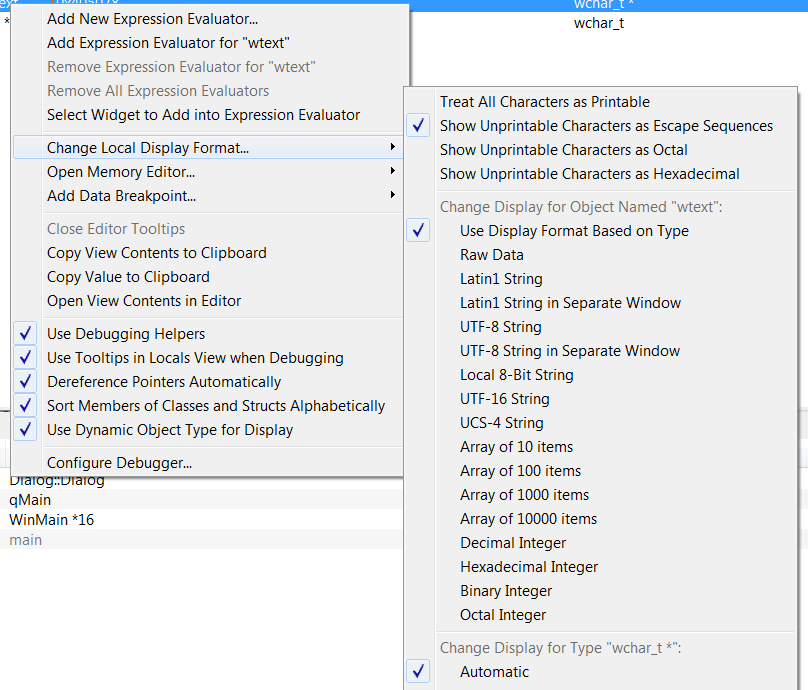This screenshot has height=690, width=808.
Task: Toggle Use Debugging Helpers option
Action: point(126,334)
